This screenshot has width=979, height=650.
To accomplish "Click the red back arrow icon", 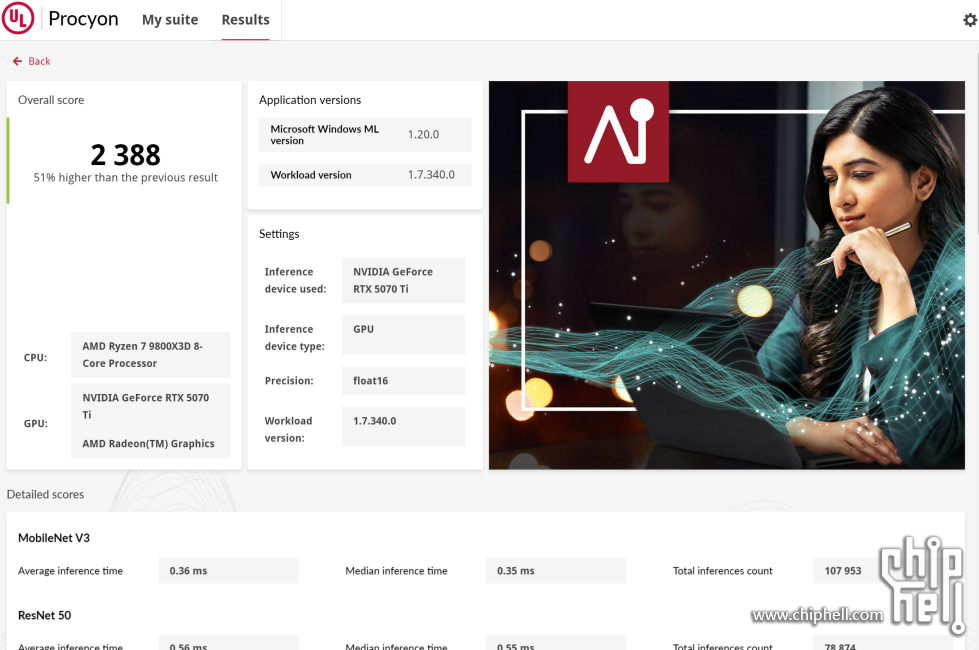I will pyautogui.click(x=17, y=61).
